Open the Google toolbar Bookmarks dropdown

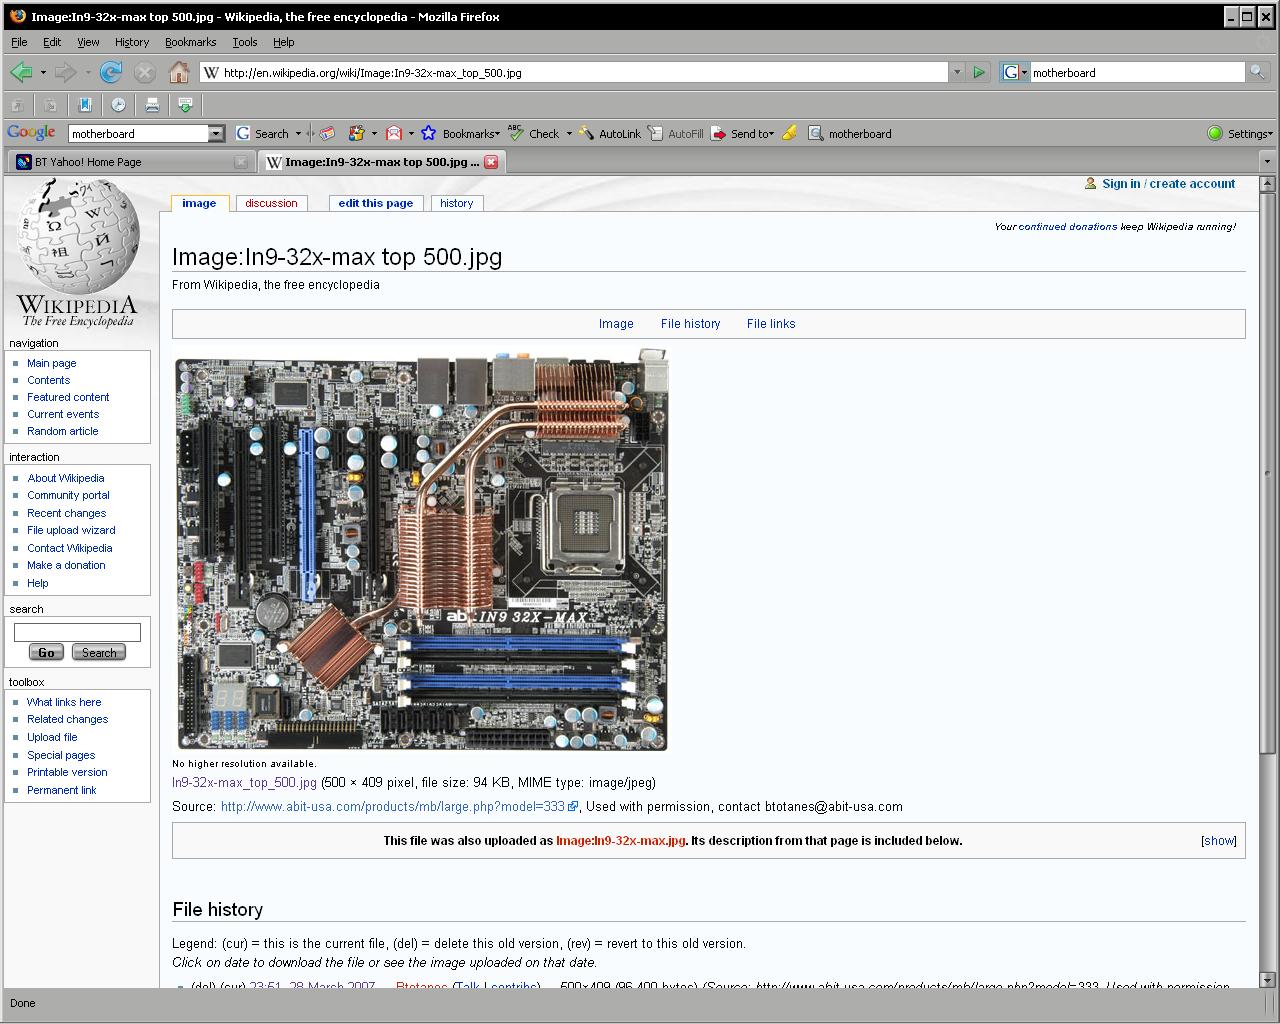coord(460,133)
